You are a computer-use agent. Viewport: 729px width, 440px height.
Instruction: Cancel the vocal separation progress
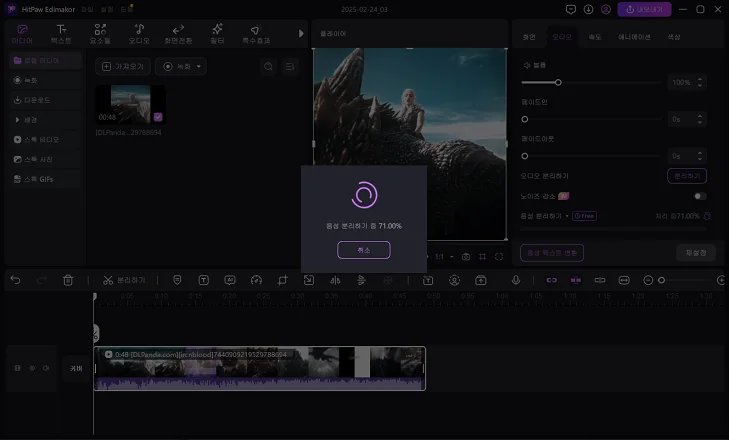(363, 250)
